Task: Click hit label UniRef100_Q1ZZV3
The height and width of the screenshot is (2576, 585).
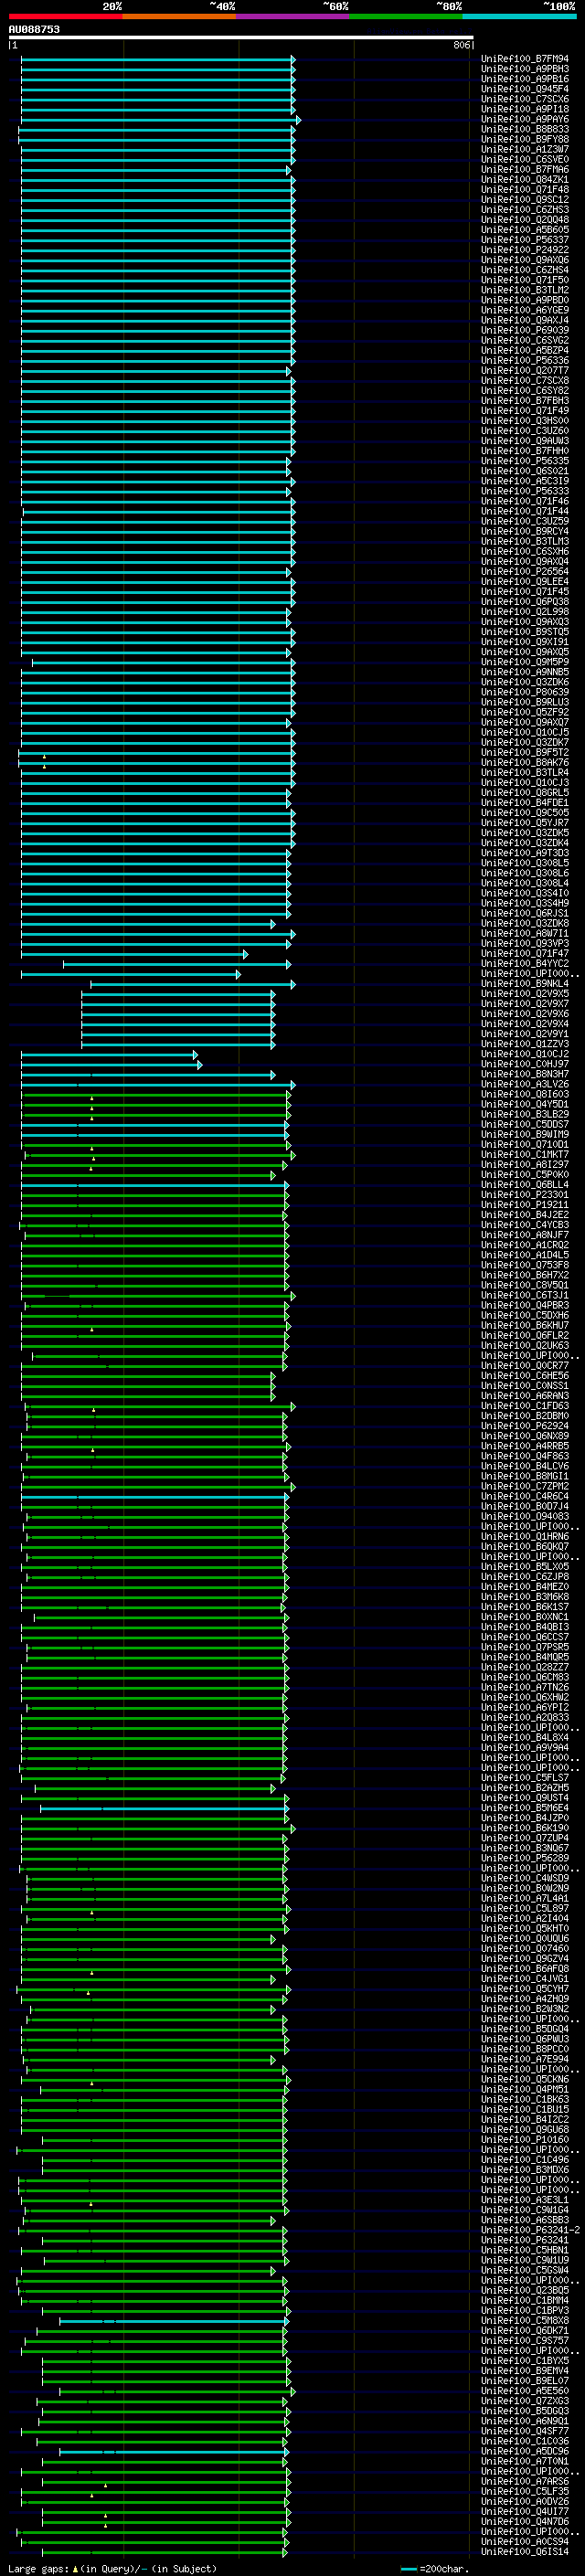Action: point(525,1043)
